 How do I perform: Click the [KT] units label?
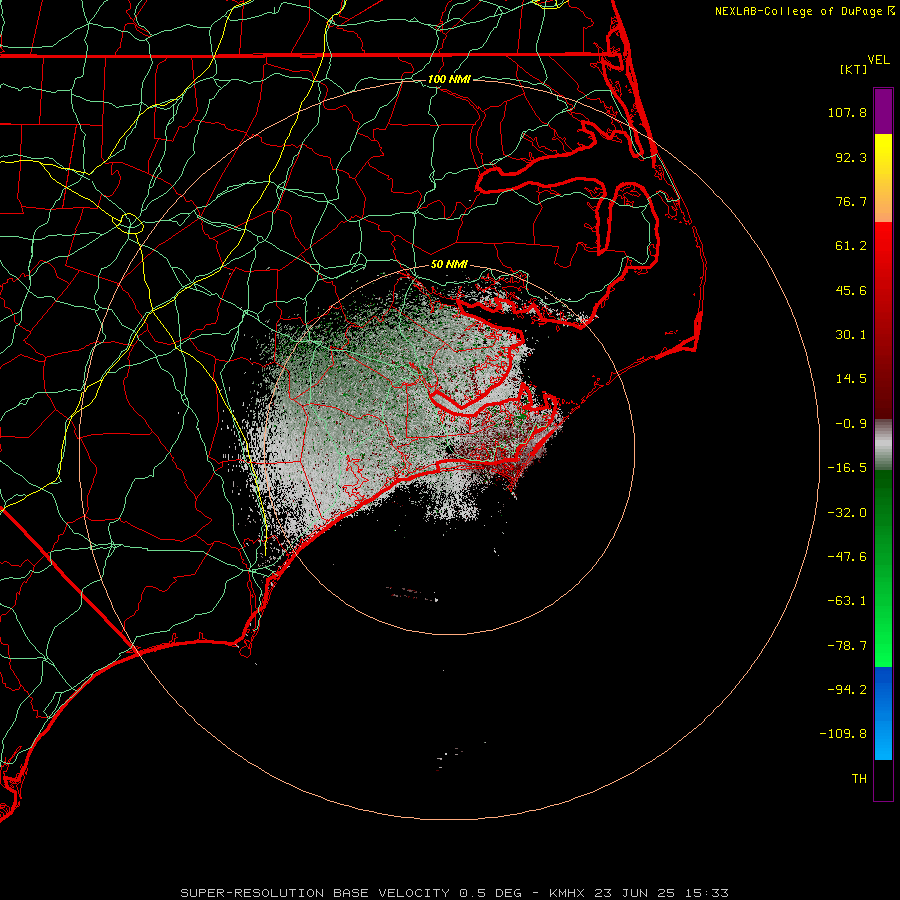click(854, 69)
